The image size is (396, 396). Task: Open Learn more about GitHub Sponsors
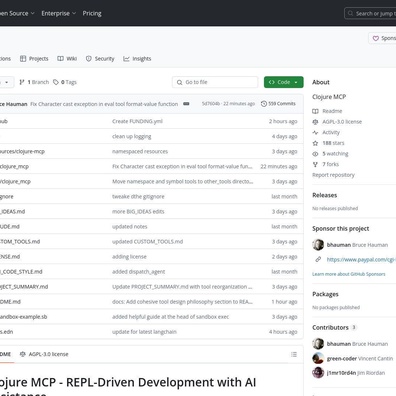(349, 274)
